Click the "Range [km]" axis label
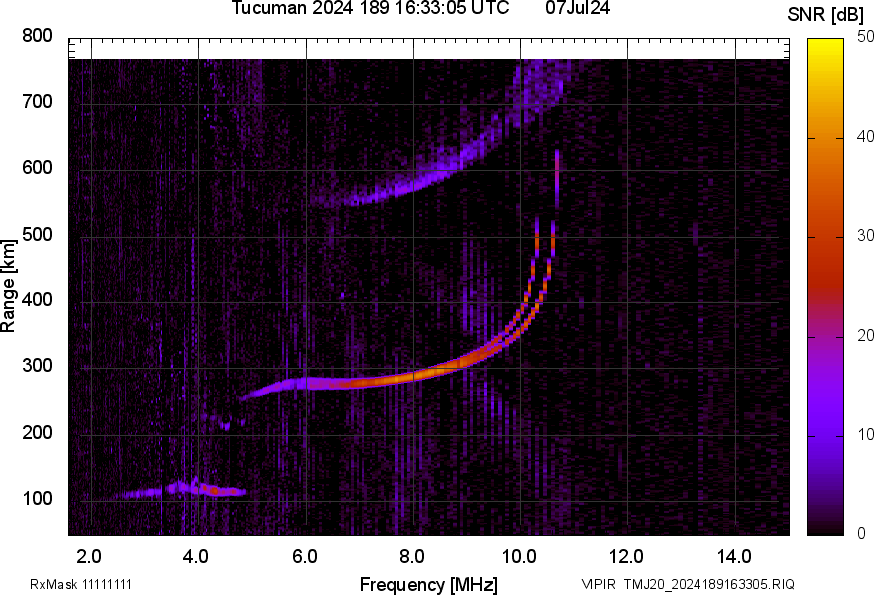The height and width of the screenshot is (595, 874). pyautogui.click(x=8, y=287)
